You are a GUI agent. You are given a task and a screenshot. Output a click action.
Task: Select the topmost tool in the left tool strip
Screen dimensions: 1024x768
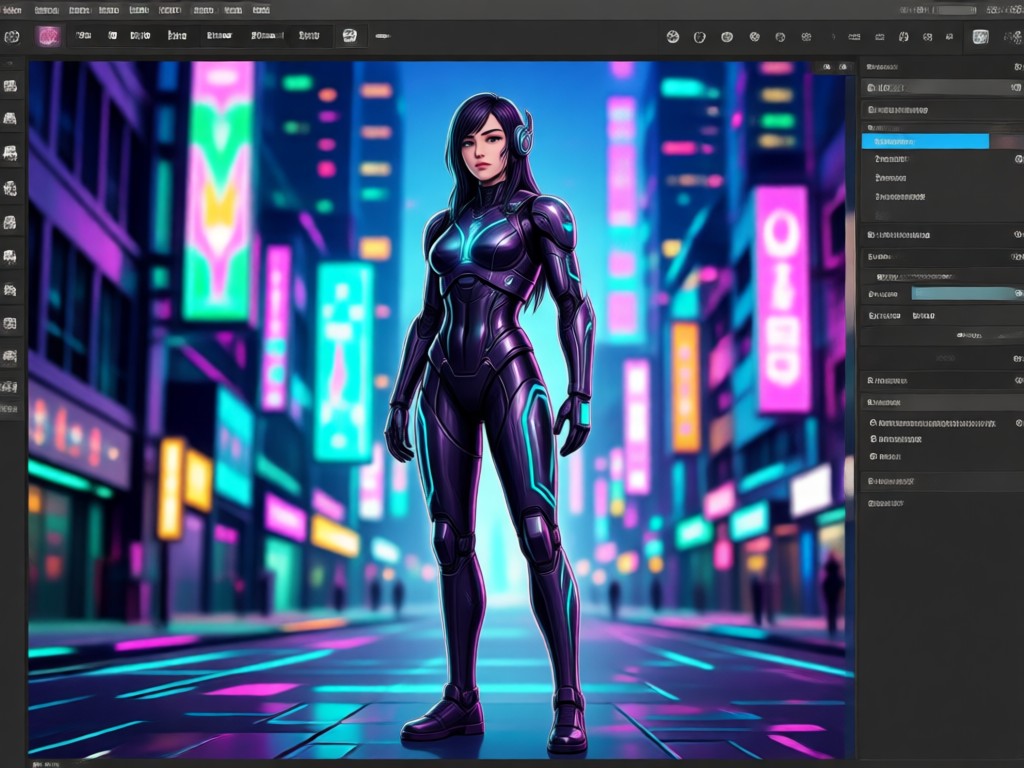(10, 86)
